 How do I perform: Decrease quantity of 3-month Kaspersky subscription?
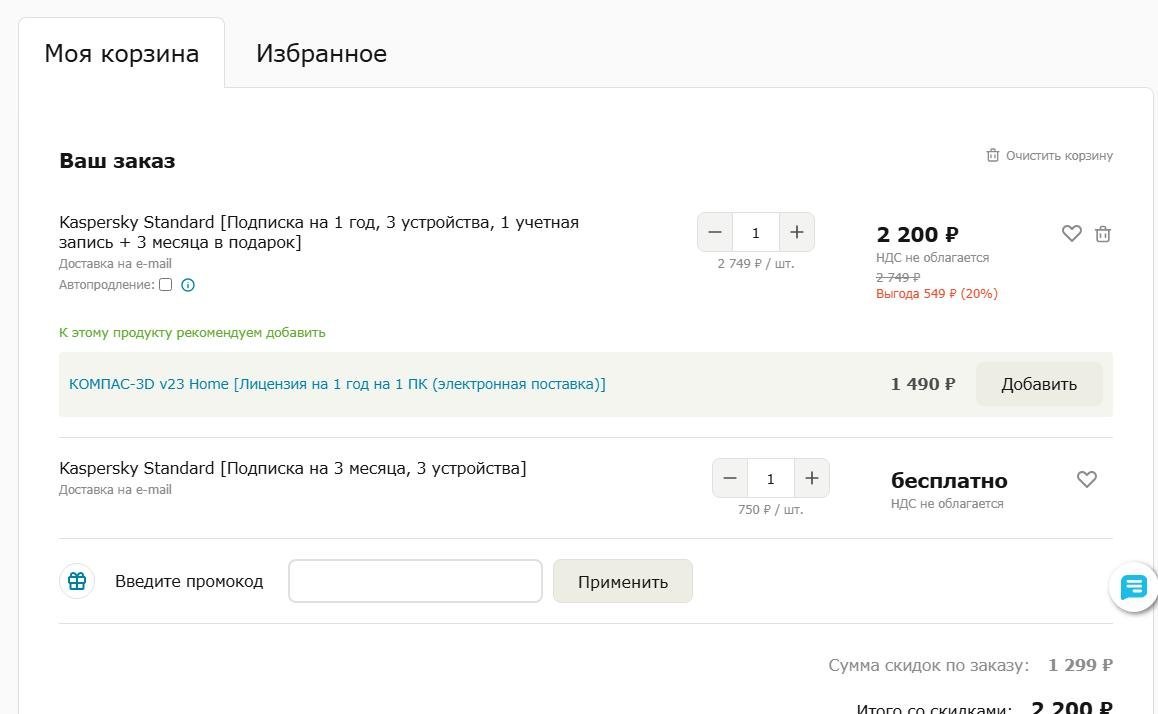[730, 478]
